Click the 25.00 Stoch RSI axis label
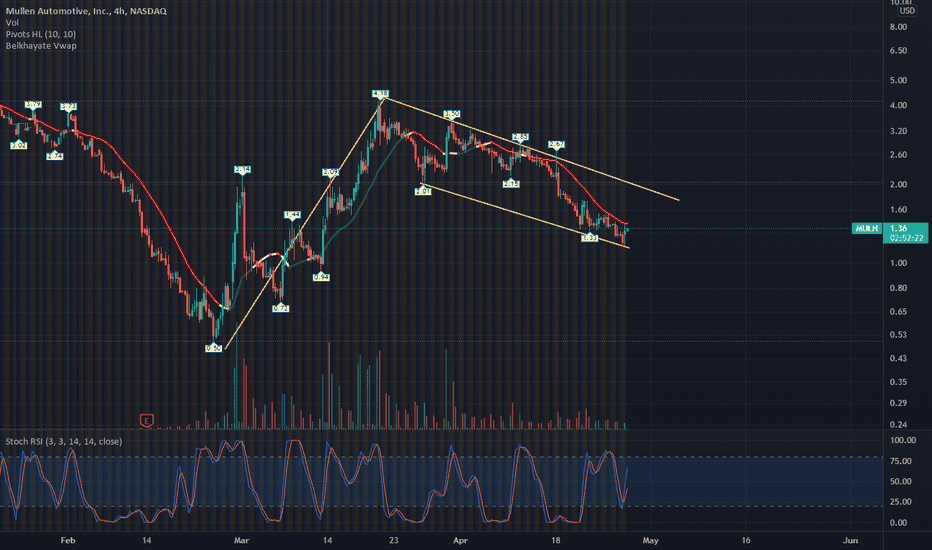 point(900,502)
